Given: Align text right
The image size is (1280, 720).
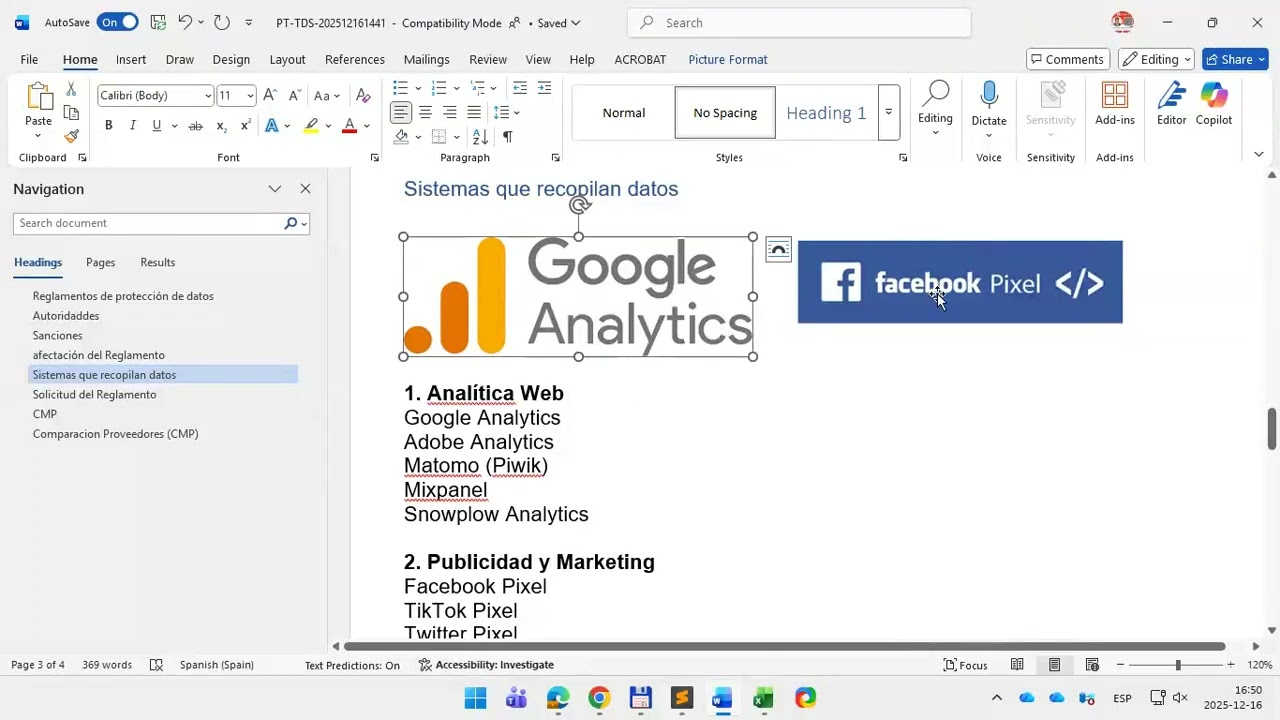Looking at the screenshot, I should (x=449, y=112).
